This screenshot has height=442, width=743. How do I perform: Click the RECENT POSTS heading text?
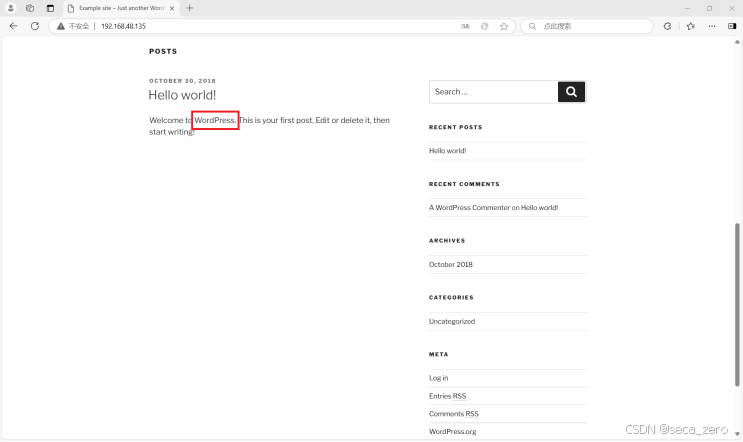[455, 127]
